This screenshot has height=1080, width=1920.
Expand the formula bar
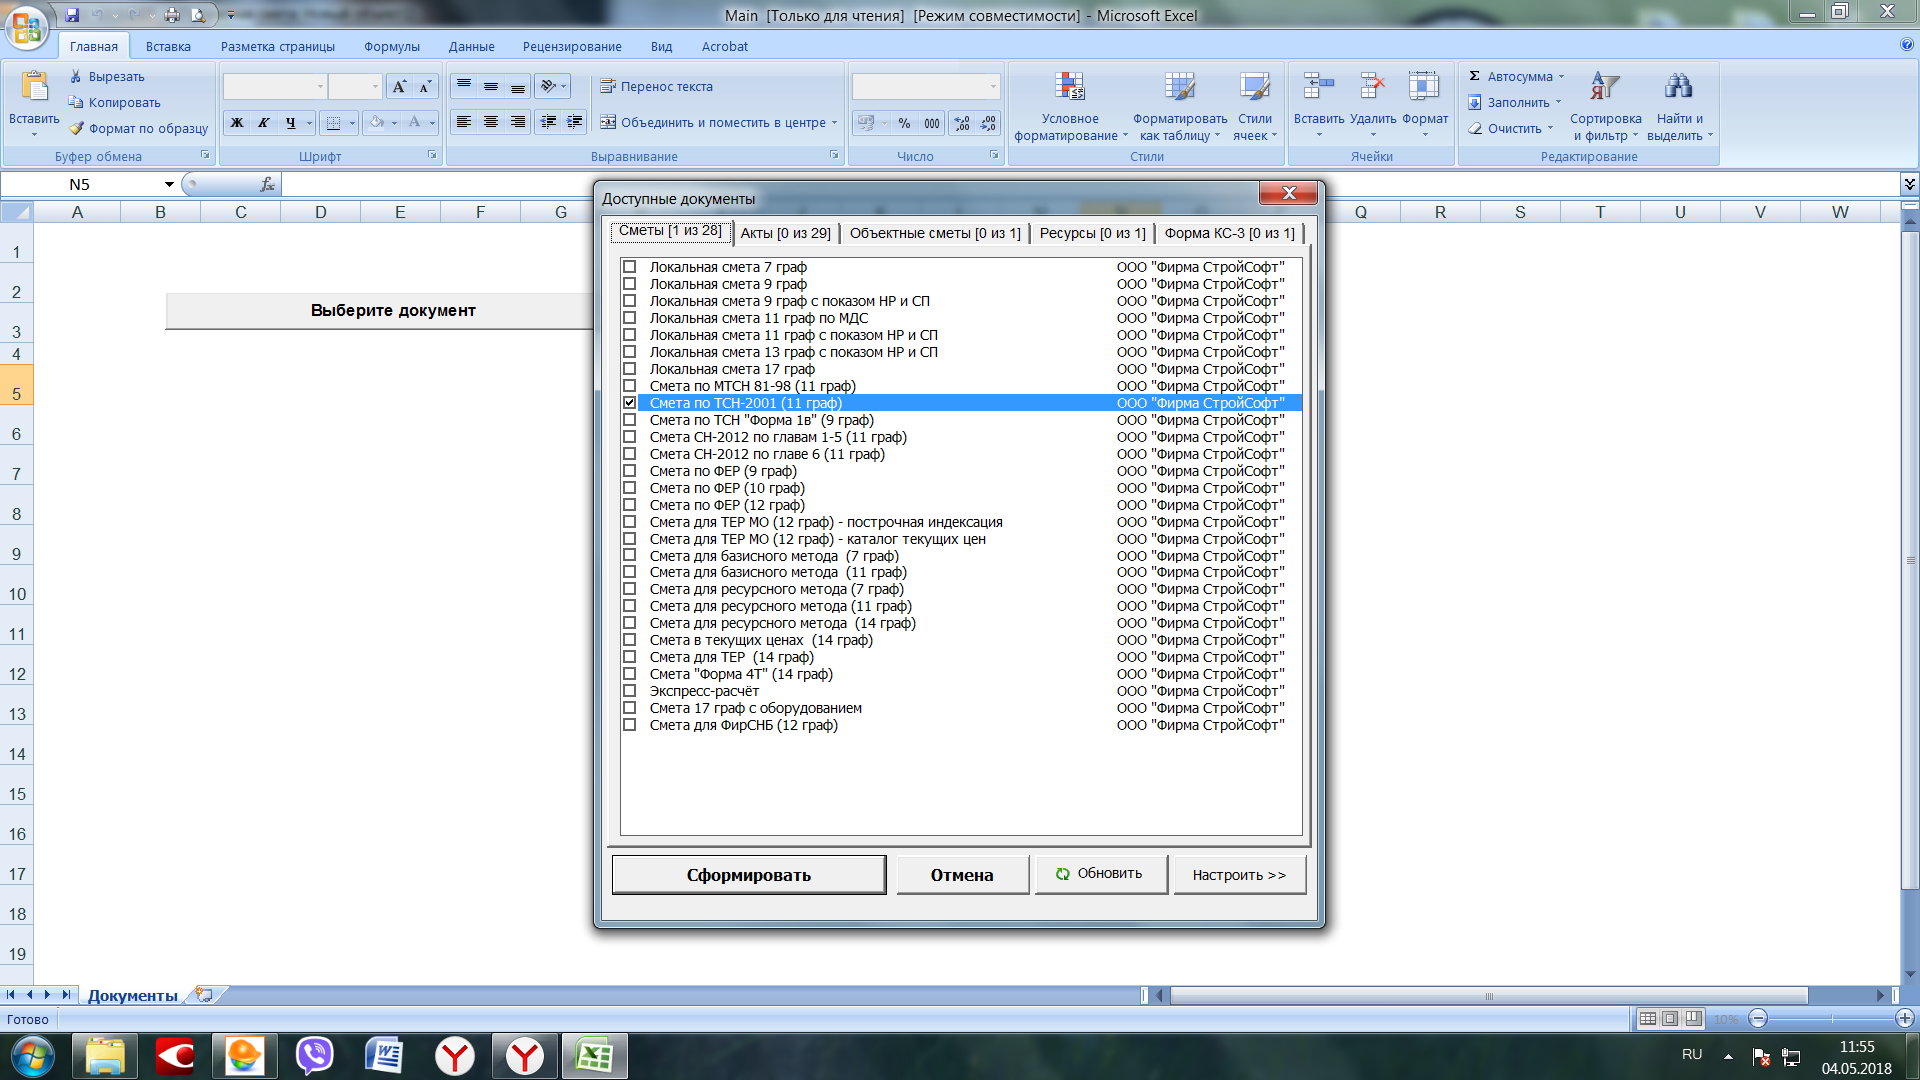point(1909,184)
